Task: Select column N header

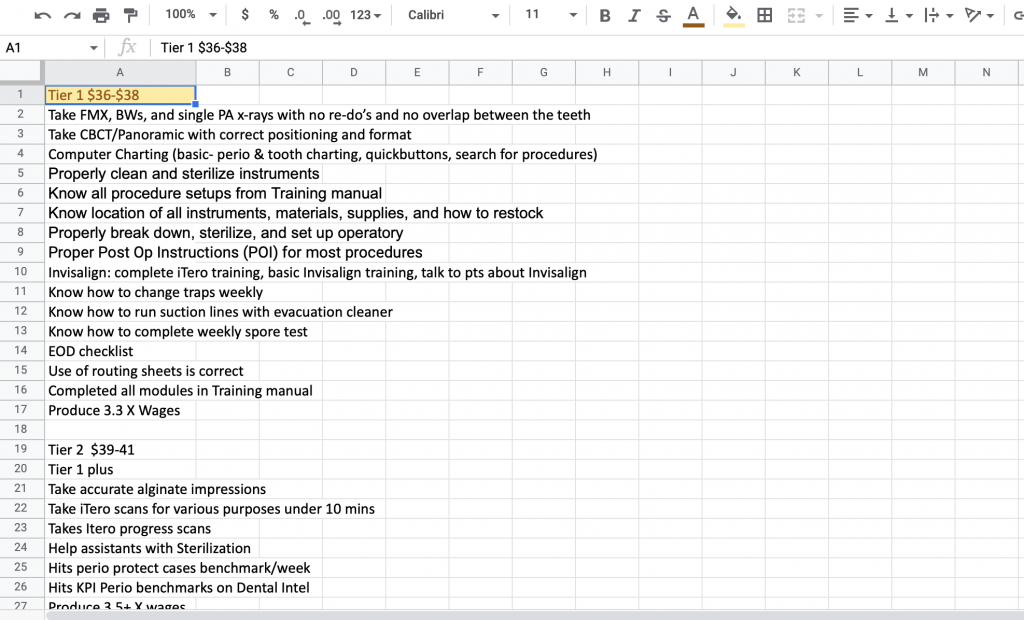Action: pyautogui.click(x=986, y=73)
